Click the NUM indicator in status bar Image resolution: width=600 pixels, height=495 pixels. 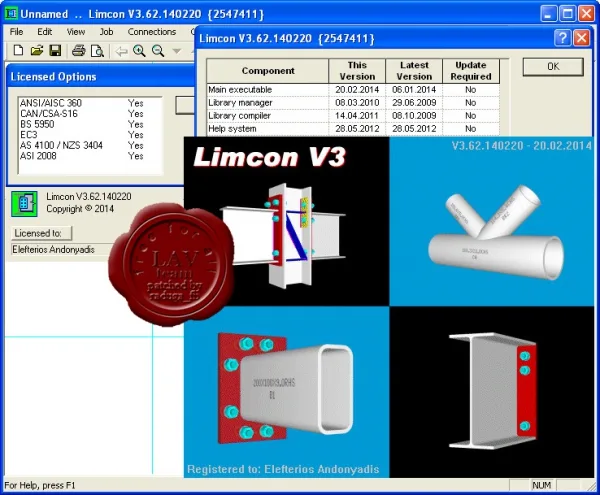pos(541,485)
